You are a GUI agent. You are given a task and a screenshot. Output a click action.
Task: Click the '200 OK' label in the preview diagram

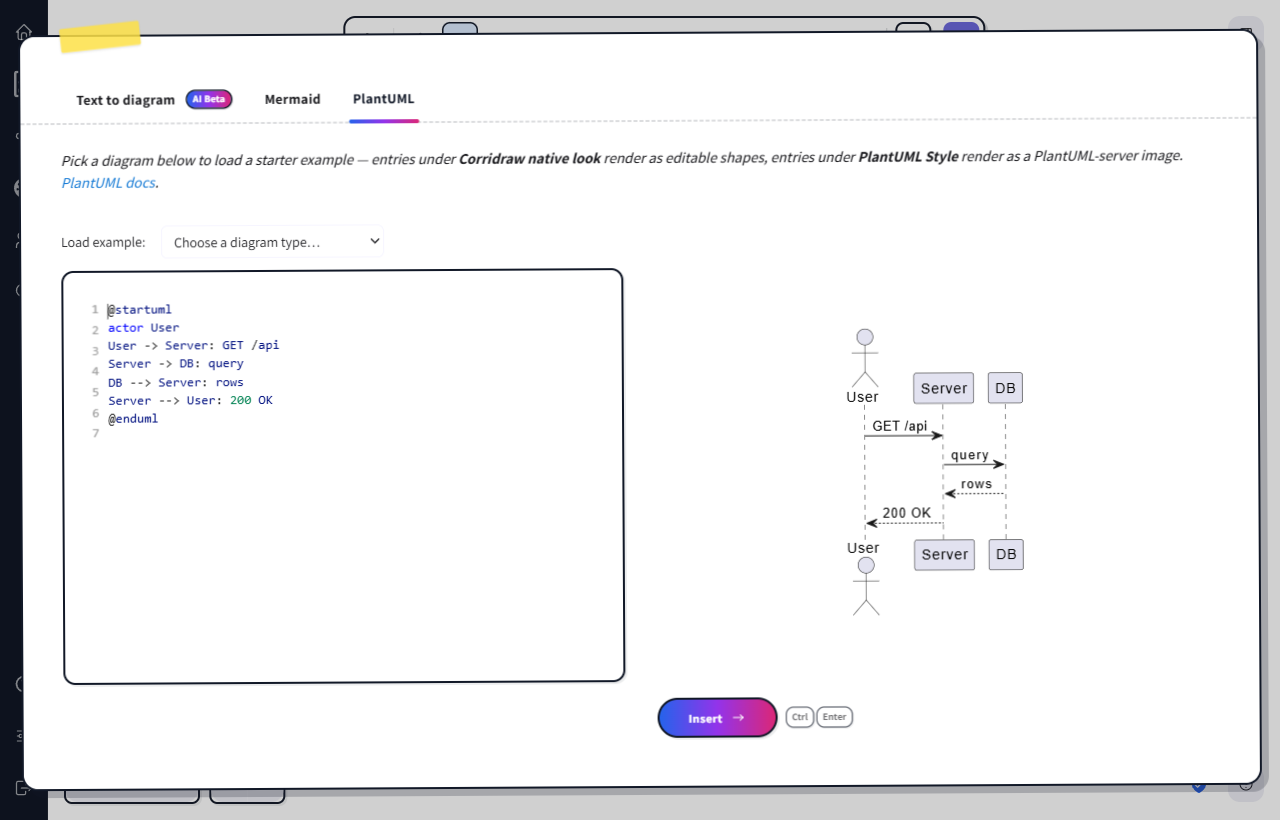906,513
